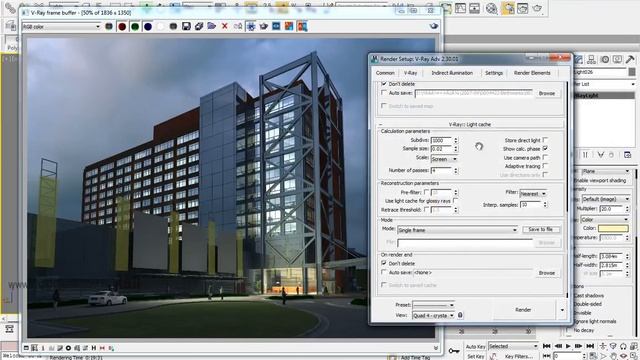Open the Mode dropdown showing Single frame

point(458,230)
